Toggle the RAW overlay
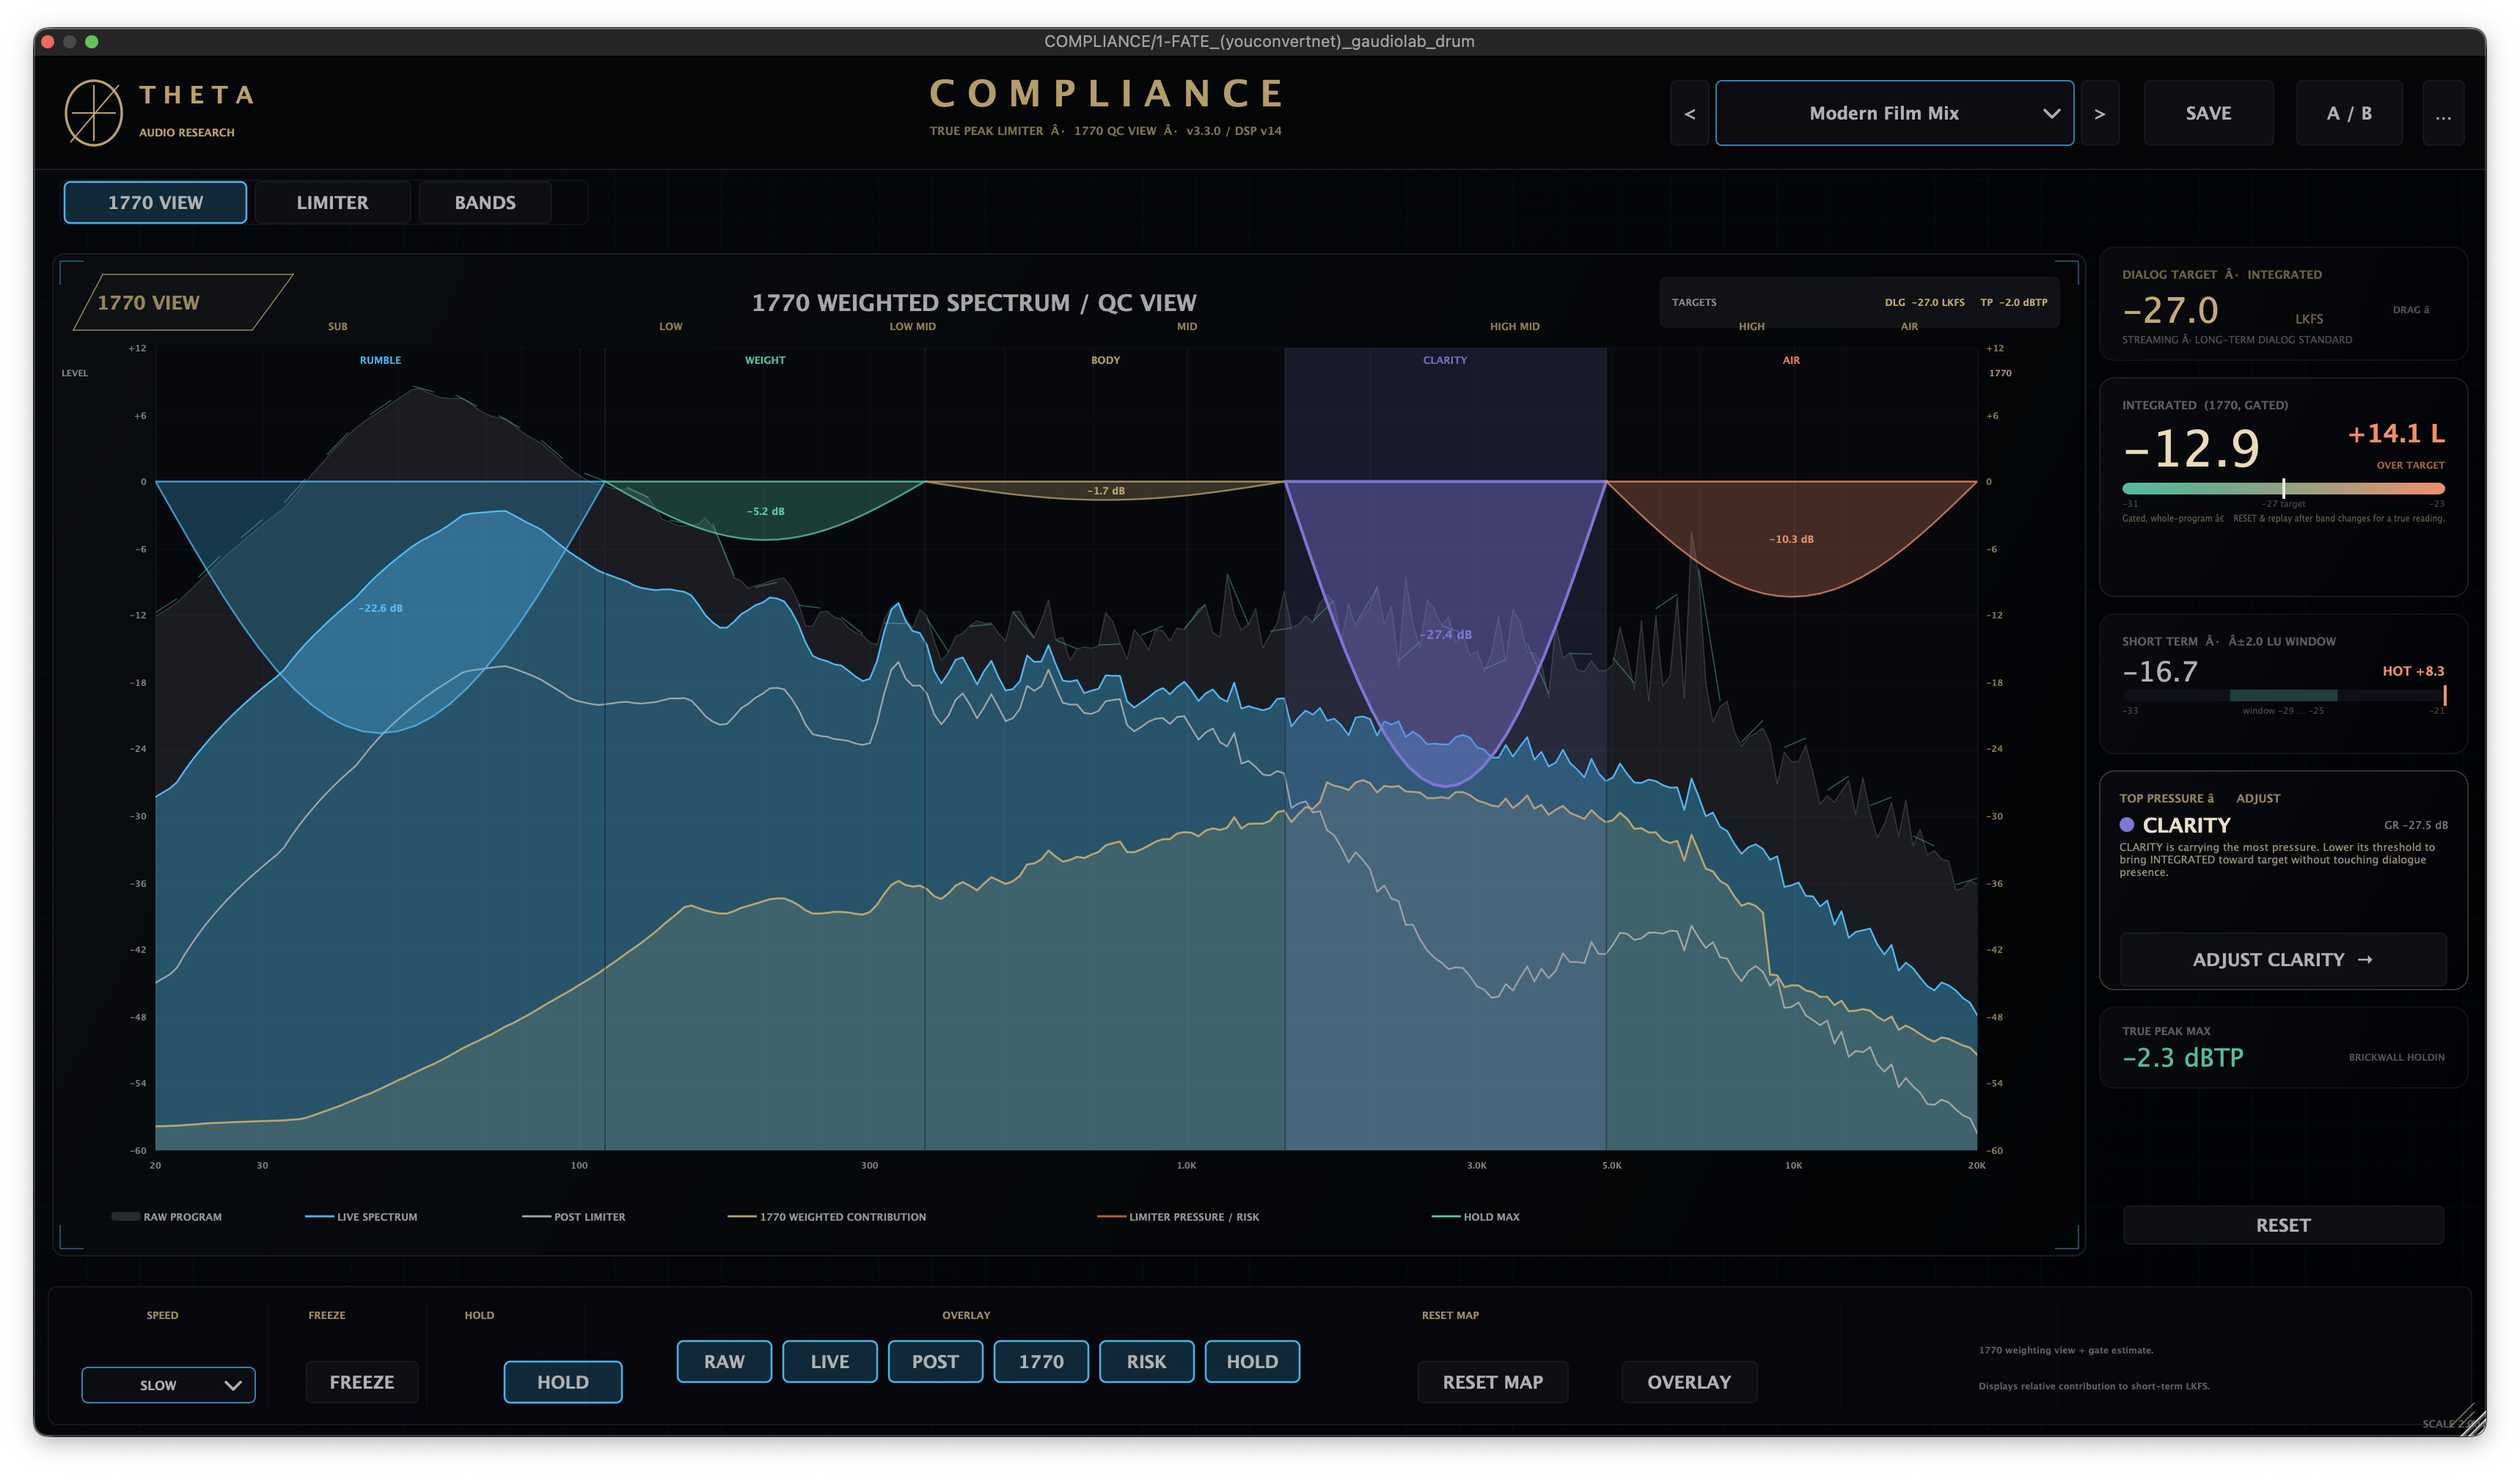 pos(724,1361)
